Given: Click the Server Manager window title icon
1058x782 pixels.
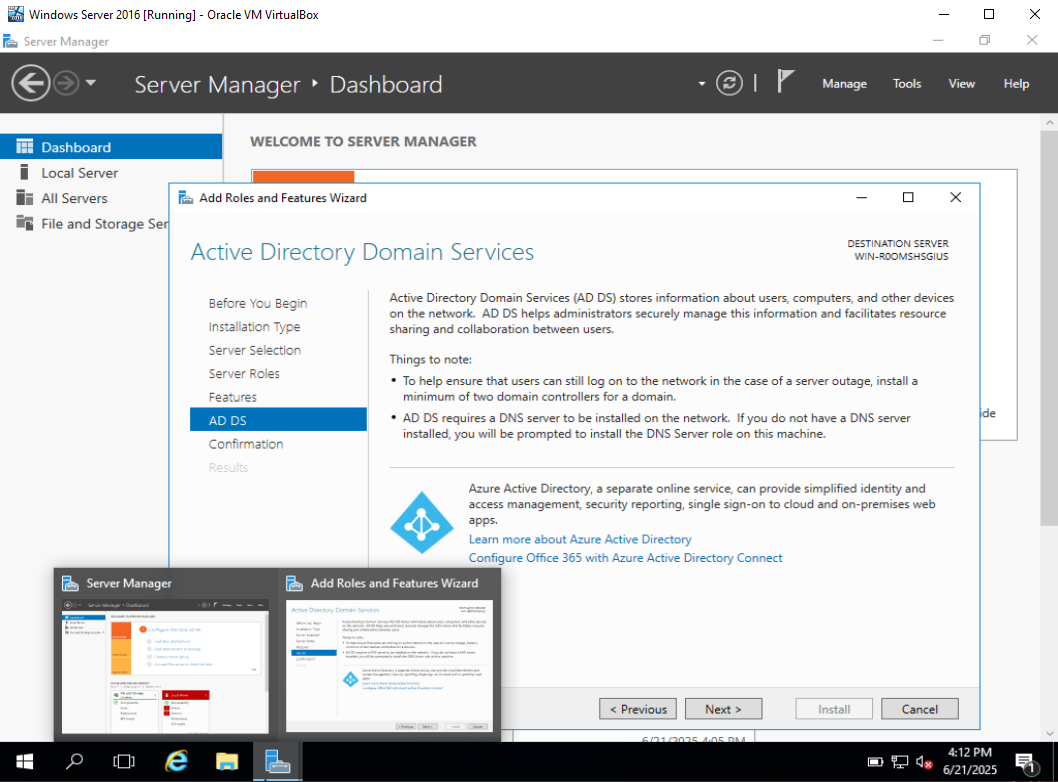Looking at the screenshot, I should pyautogui.click(x=10, y=41).
